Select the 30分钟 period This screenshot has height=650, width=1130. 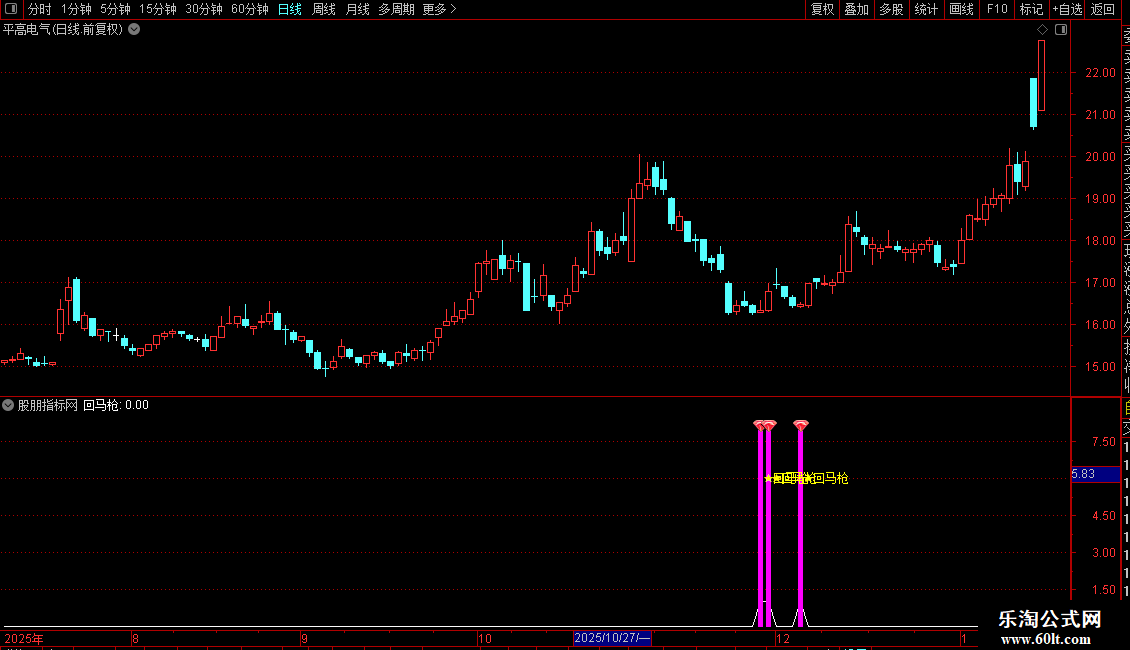pos(203,9)
